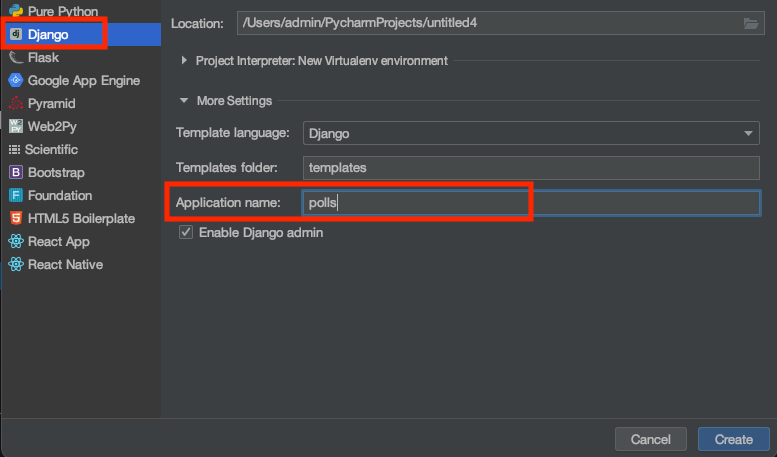Click the Application name field
Image resolution: width=777 pixels, height=457 pixels.
(x=531, y=203)
